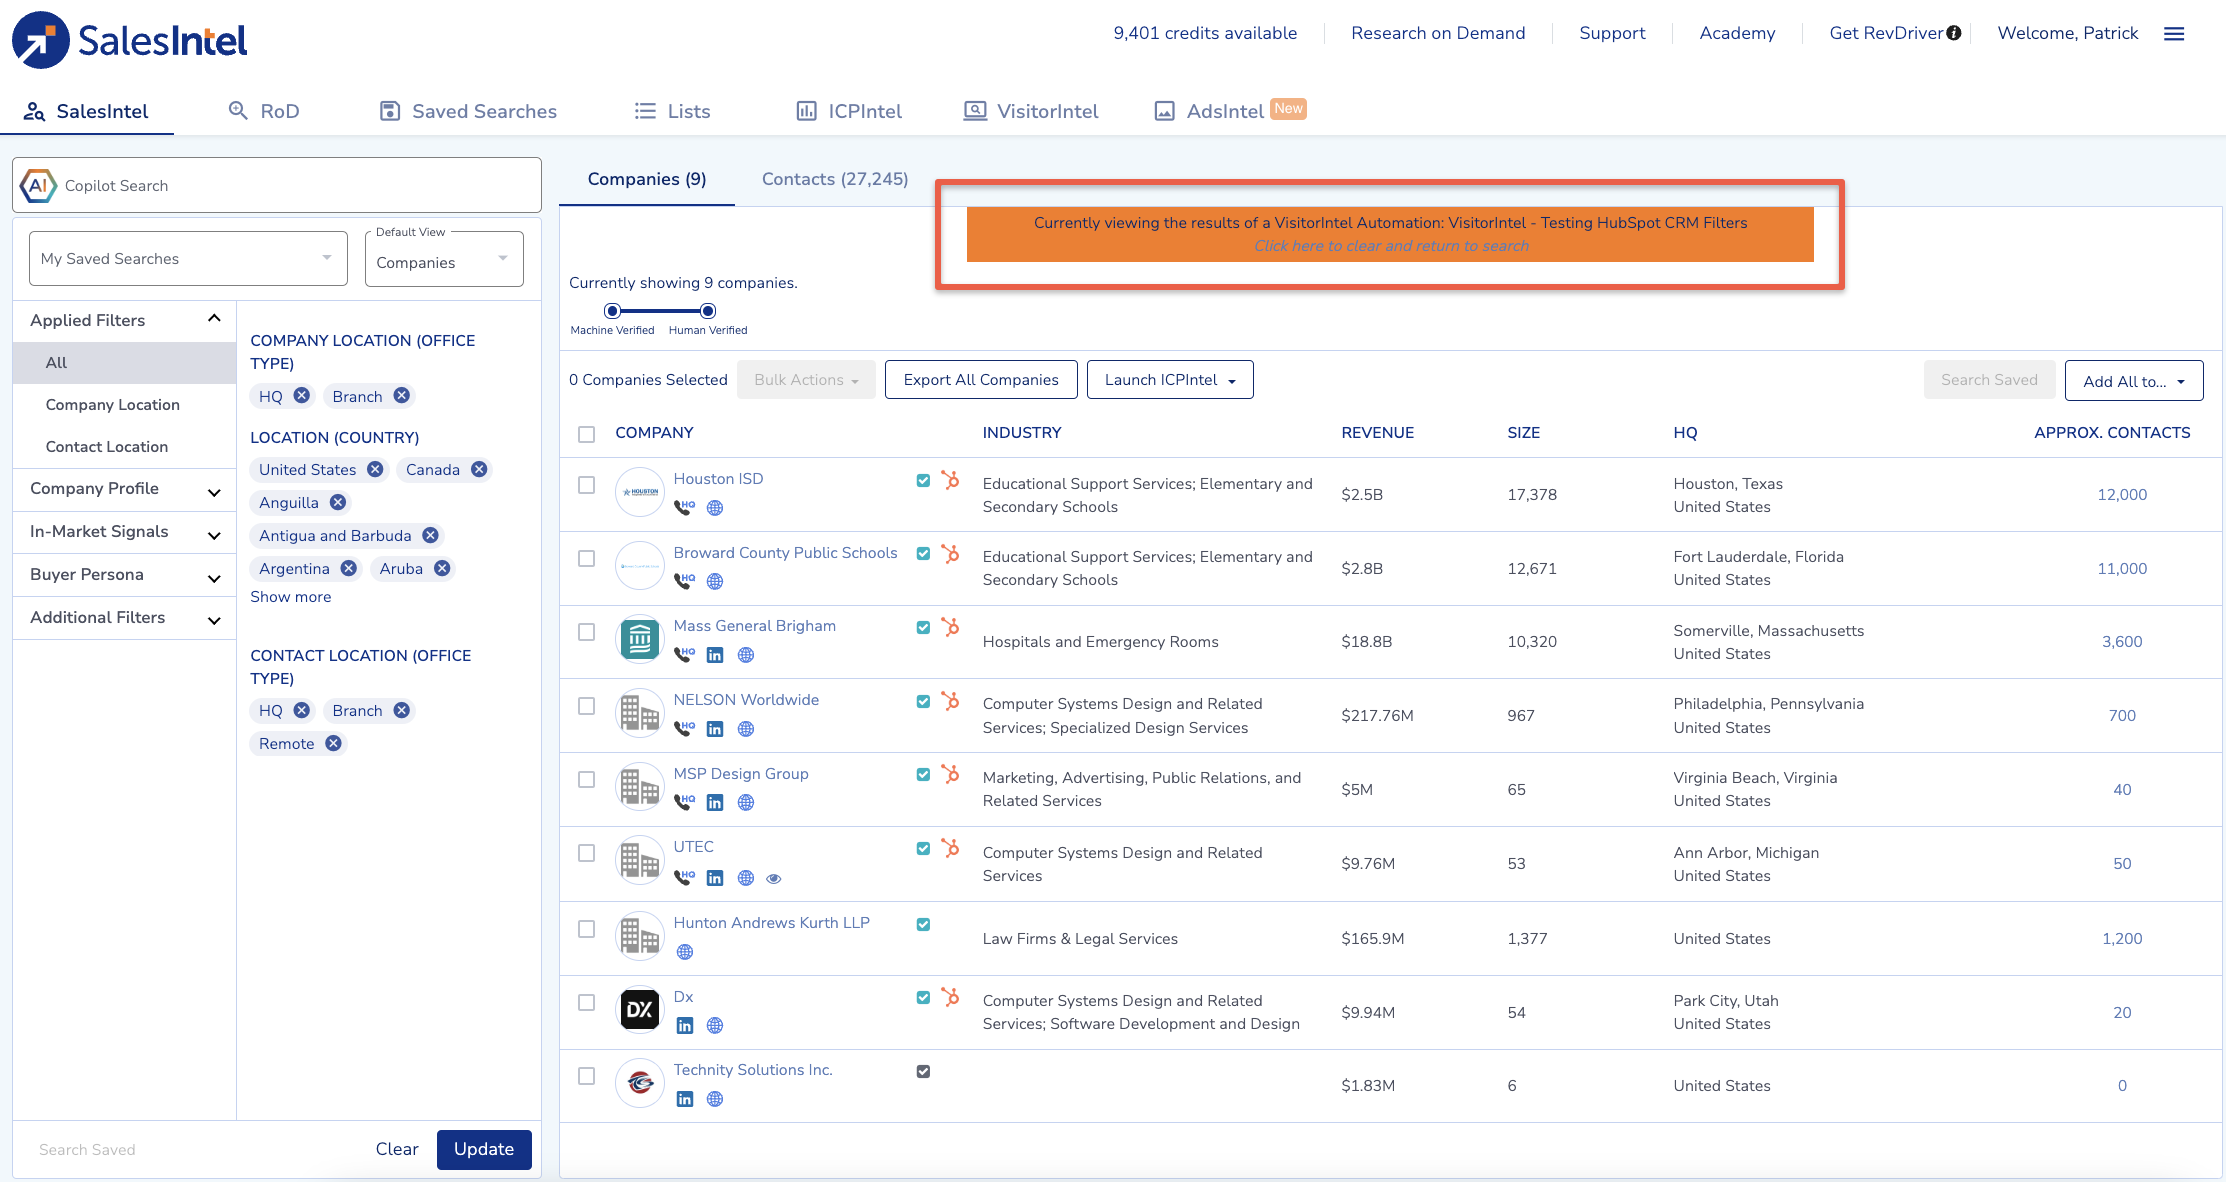Remove the Argentina filter chip
The width and height of the screenshot is (2226, 1182).
[x=348, y=568]
